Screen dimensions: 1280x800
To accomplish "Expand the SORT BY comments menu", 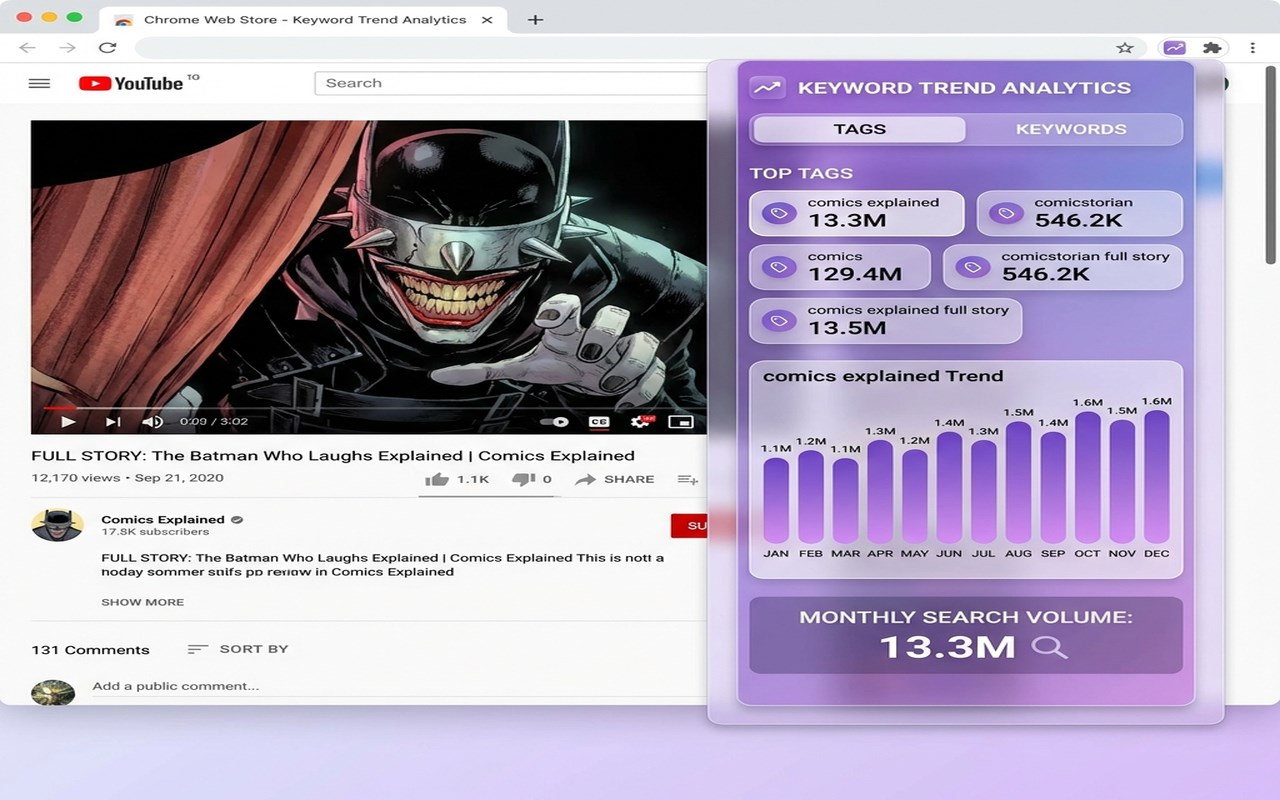I will (238, 649).
